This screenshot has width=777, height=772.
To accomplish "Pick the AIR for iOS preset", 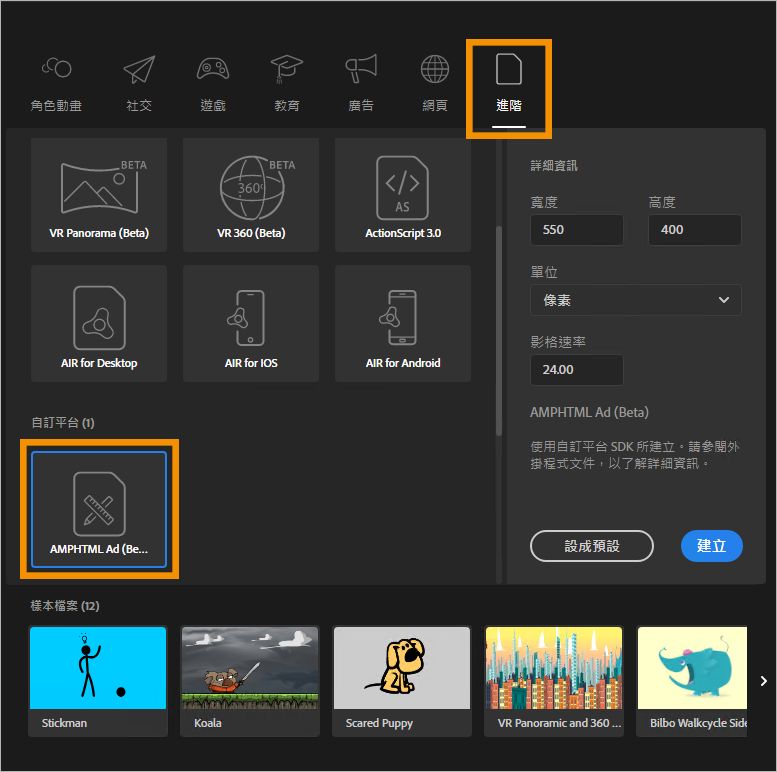I will point(251,324).
